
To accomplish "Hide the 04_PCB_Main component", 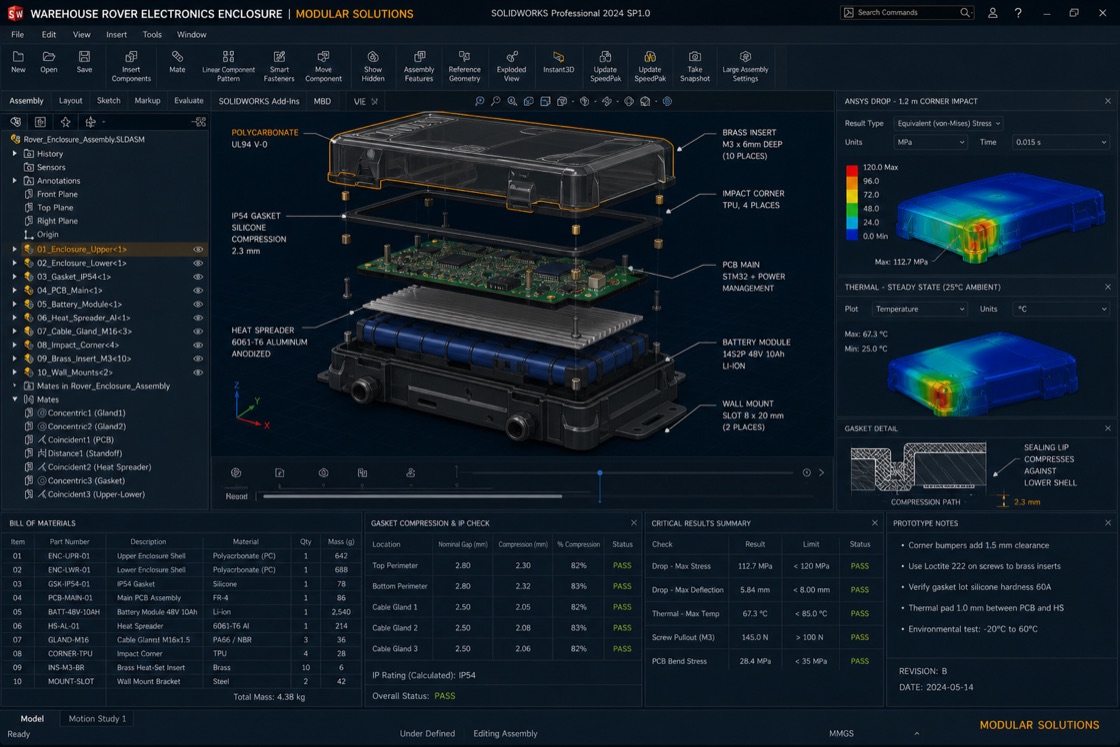I will pyautogui.click(x=198, y=291).
